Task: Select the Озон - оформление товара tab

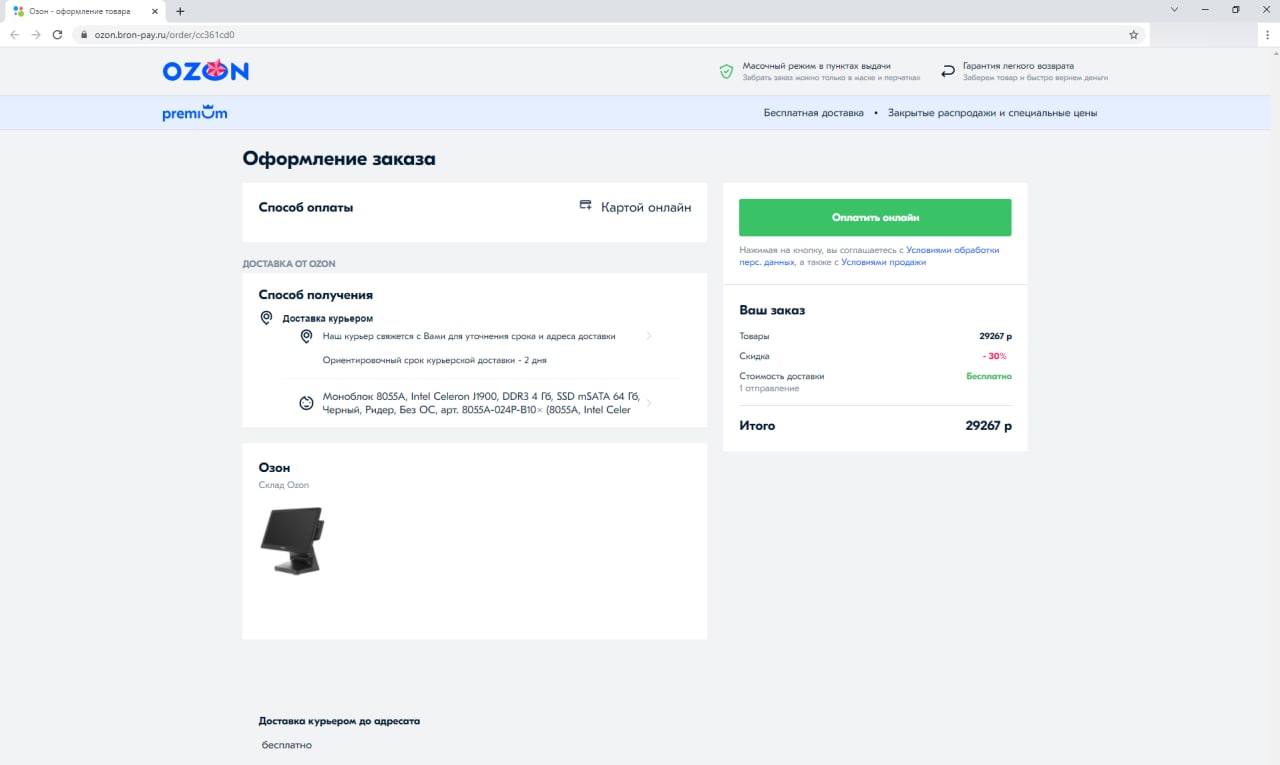Action: (x=80, y=11)
